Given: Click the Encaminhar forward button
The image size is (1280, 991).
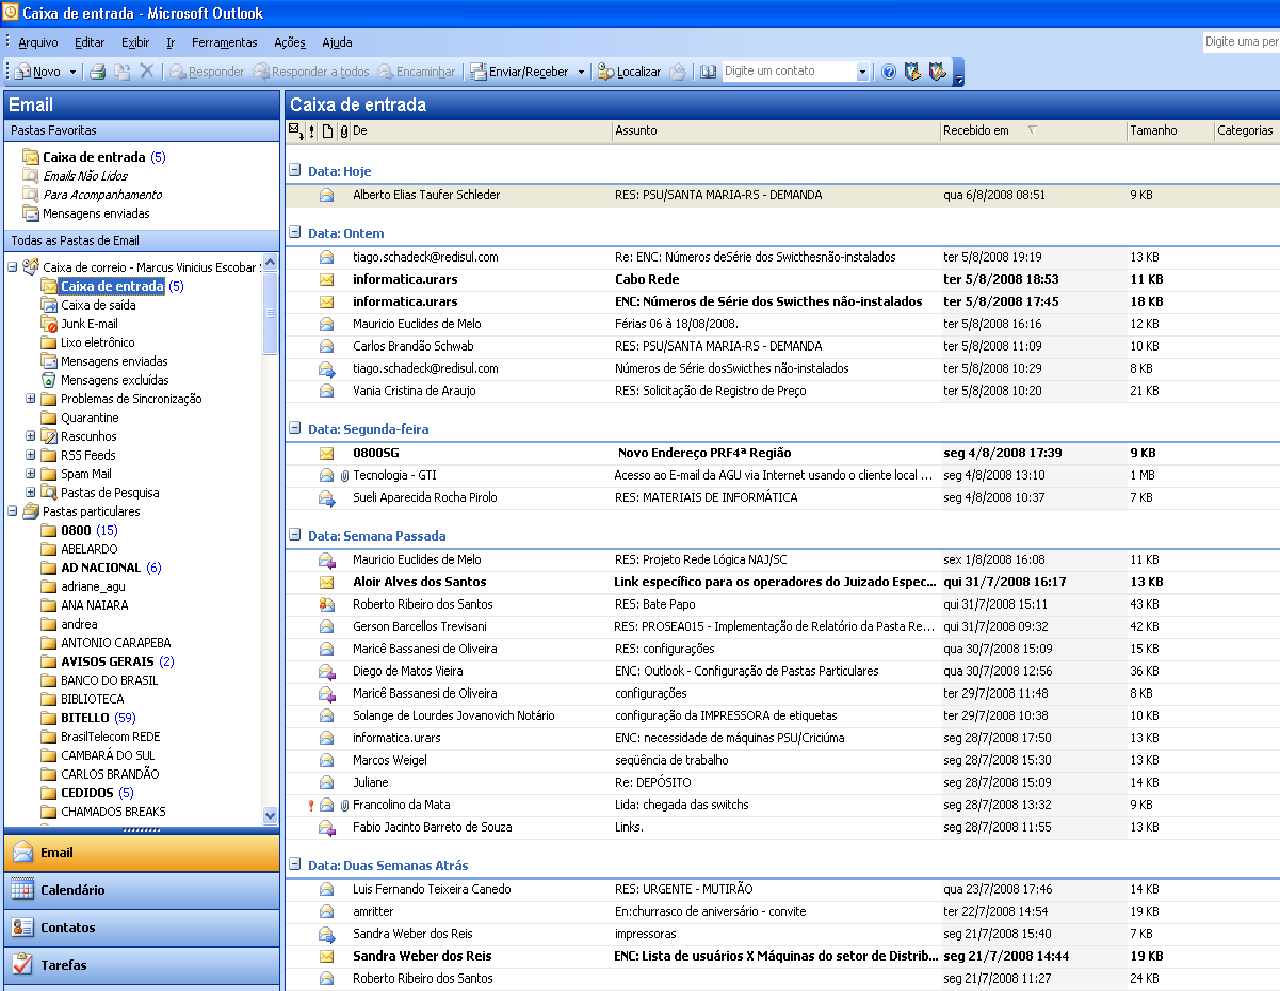Looking at the screenshot, I should [x=416, y=72].
